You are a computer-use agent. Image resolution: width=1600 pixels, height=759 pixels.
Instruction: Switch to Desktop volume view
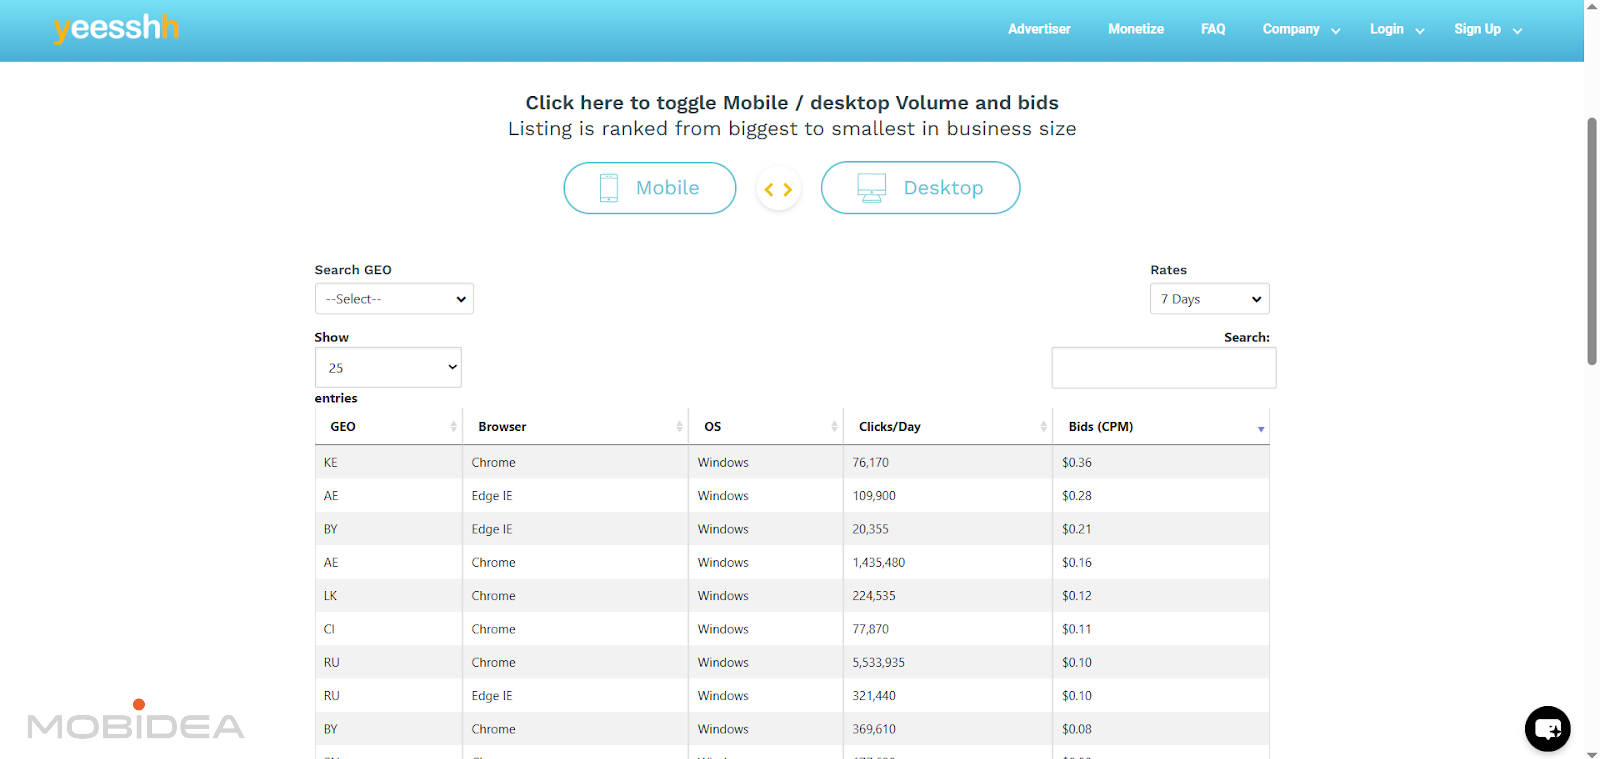(920, 188)
